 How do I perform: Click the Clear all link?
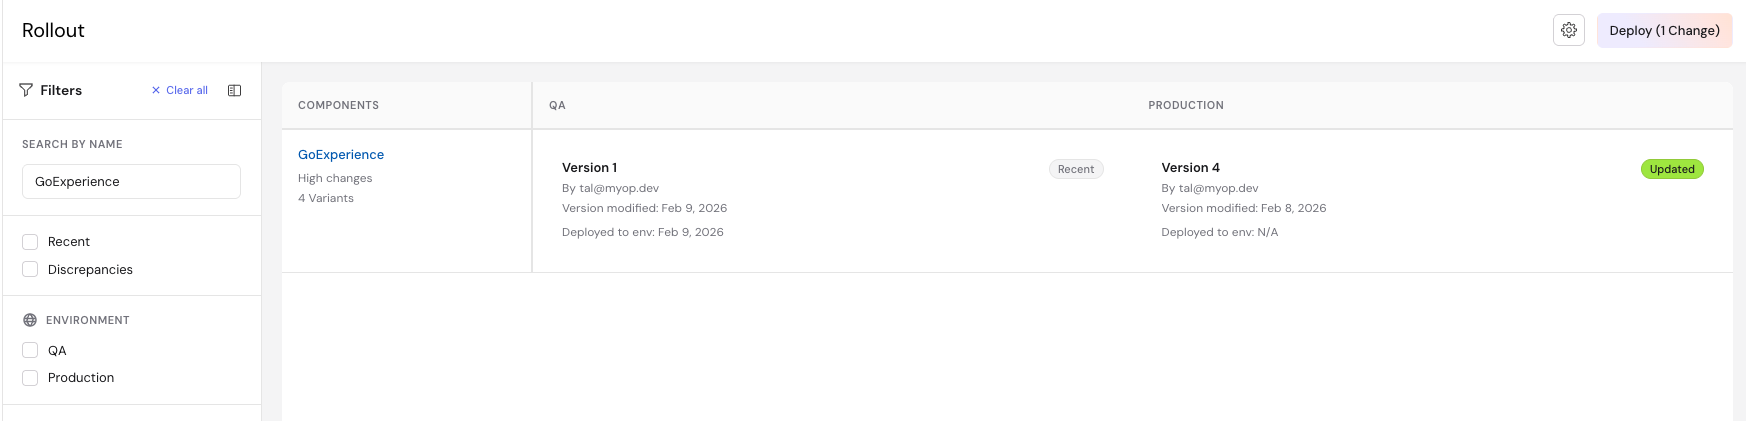pos(187,90)
